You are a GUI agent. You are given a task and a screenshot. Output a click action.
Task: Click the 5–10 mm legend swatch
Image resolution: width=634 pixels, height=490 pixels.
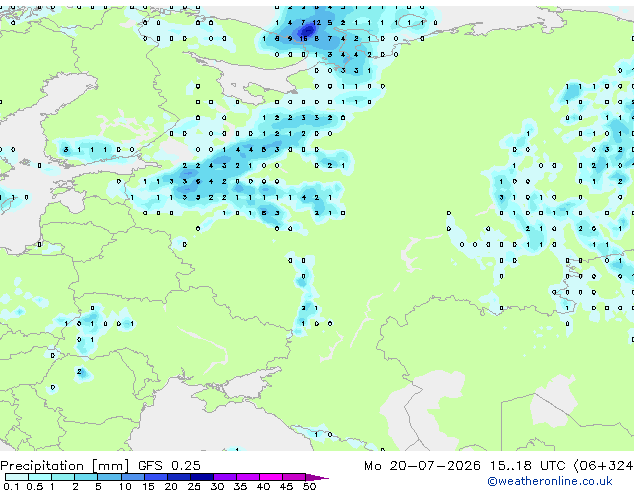tap(109, 477)
